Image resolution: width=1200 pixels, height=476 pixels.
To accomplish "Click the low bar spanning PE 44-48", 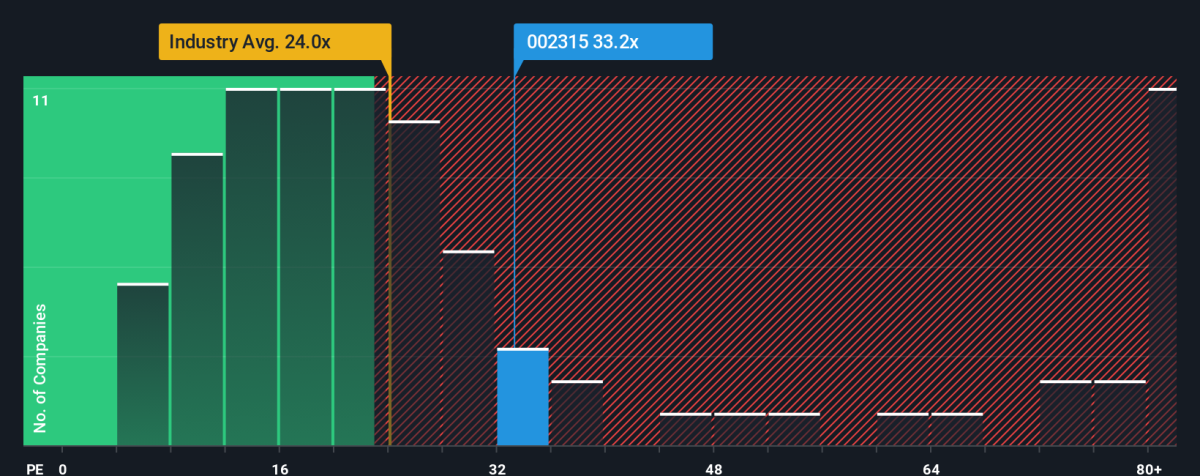I will [686, 429].
